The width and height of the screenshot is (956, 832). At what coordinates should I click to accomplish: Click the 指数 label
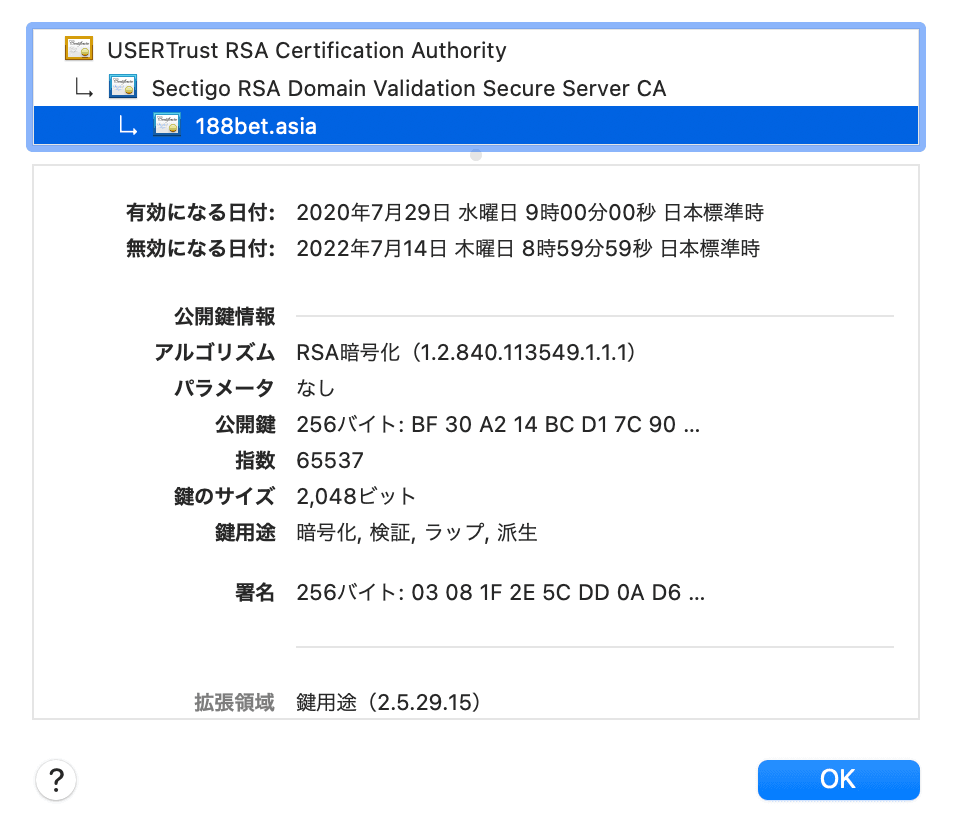tap(255, 460)
